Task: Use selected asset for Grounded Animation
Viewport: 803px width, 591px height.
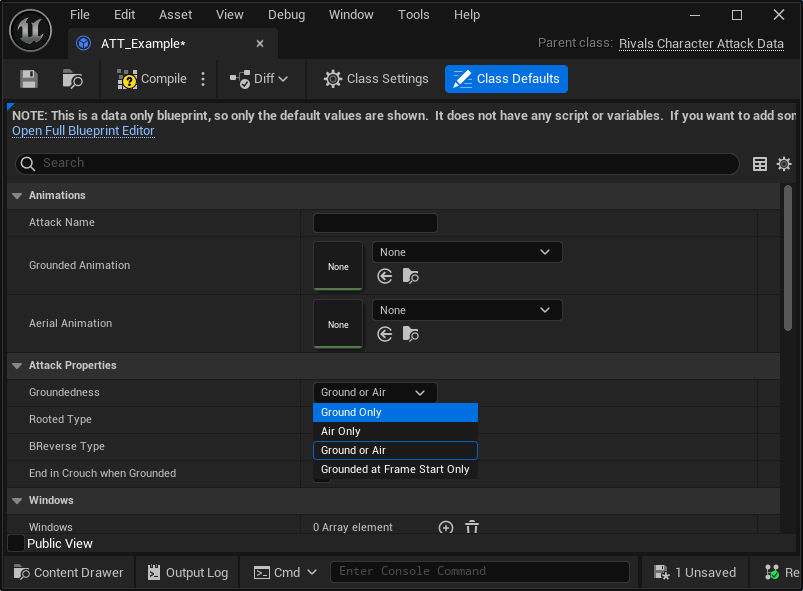Action: tap(385, 277)
